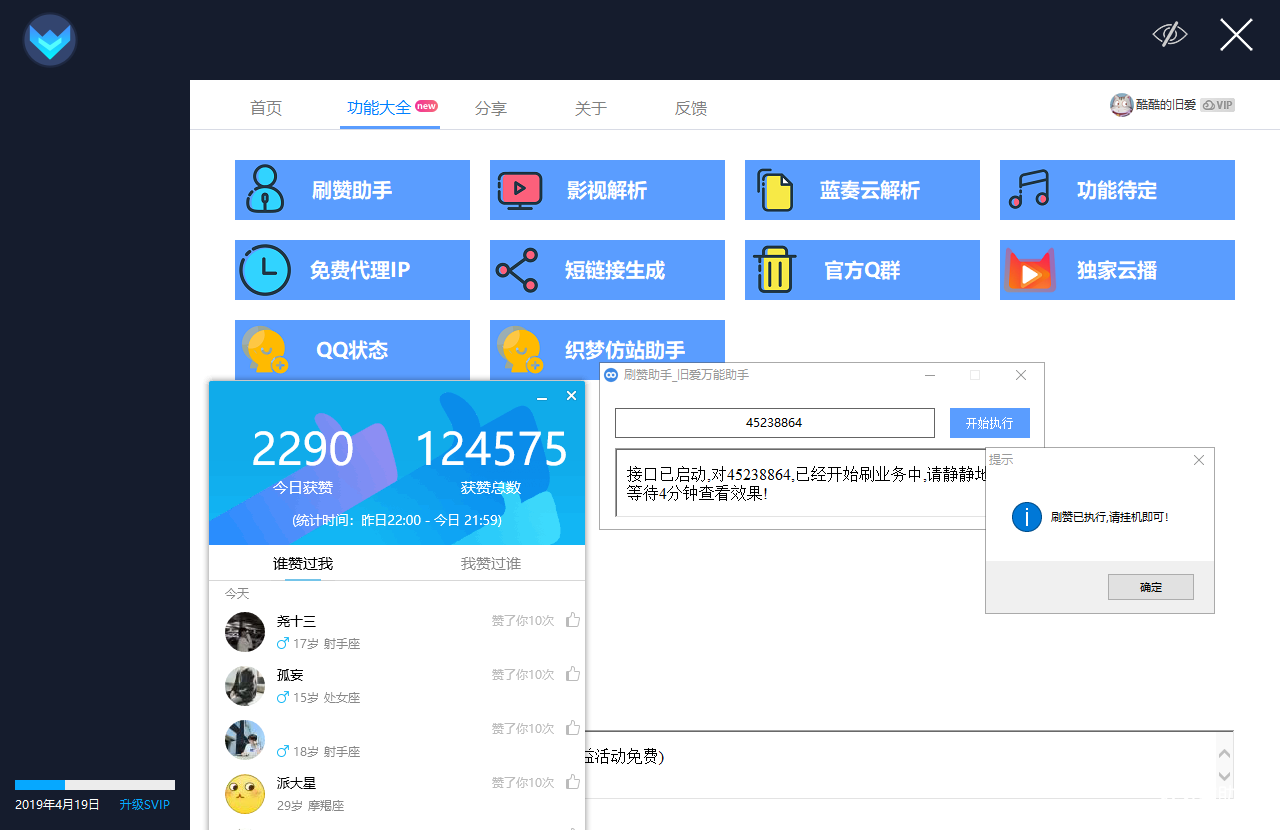Minimize the 刷赞助手 window
This screenshot has height=830, width=1280.
point(930,375)
